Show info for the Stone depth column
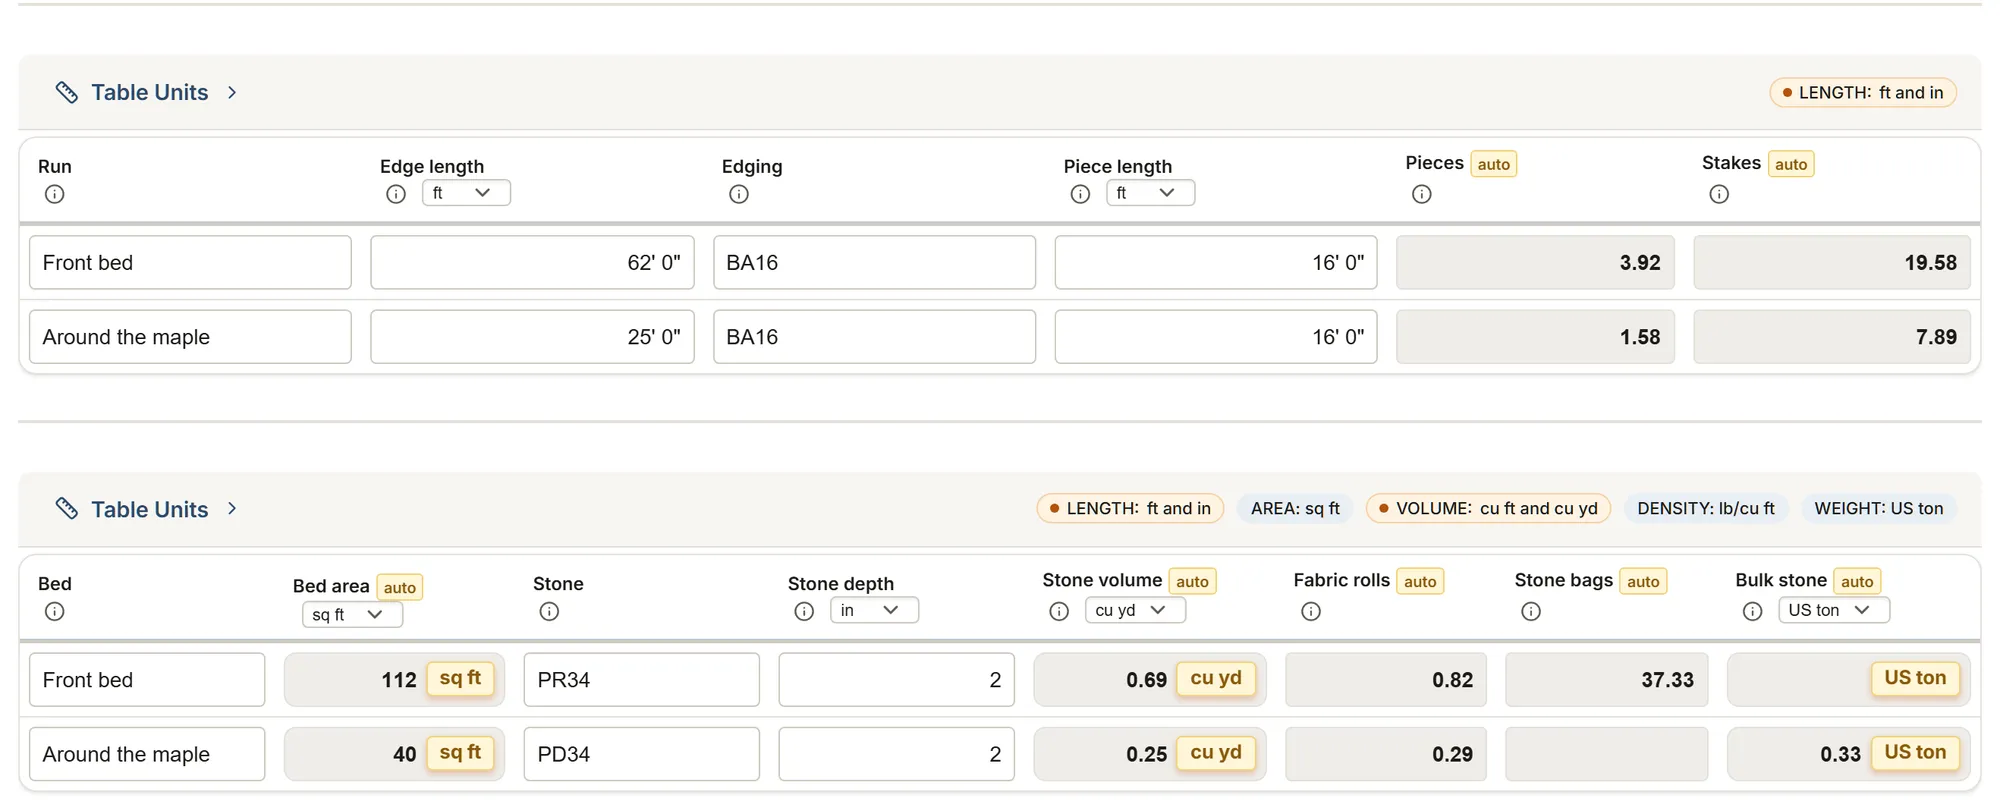Screen dimensions: 2000x810 [x=804, y=611]
